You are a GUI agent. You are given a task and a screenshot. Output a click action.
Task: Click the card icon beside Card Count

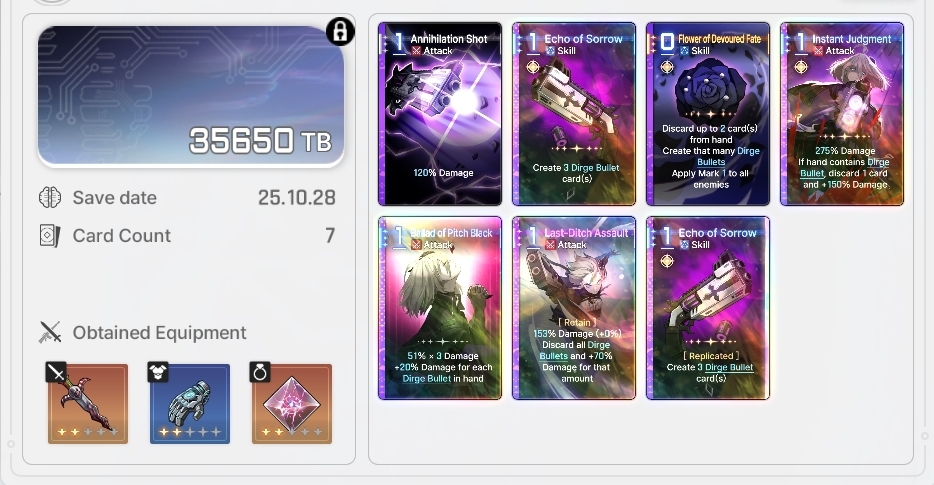click(50, 236)
